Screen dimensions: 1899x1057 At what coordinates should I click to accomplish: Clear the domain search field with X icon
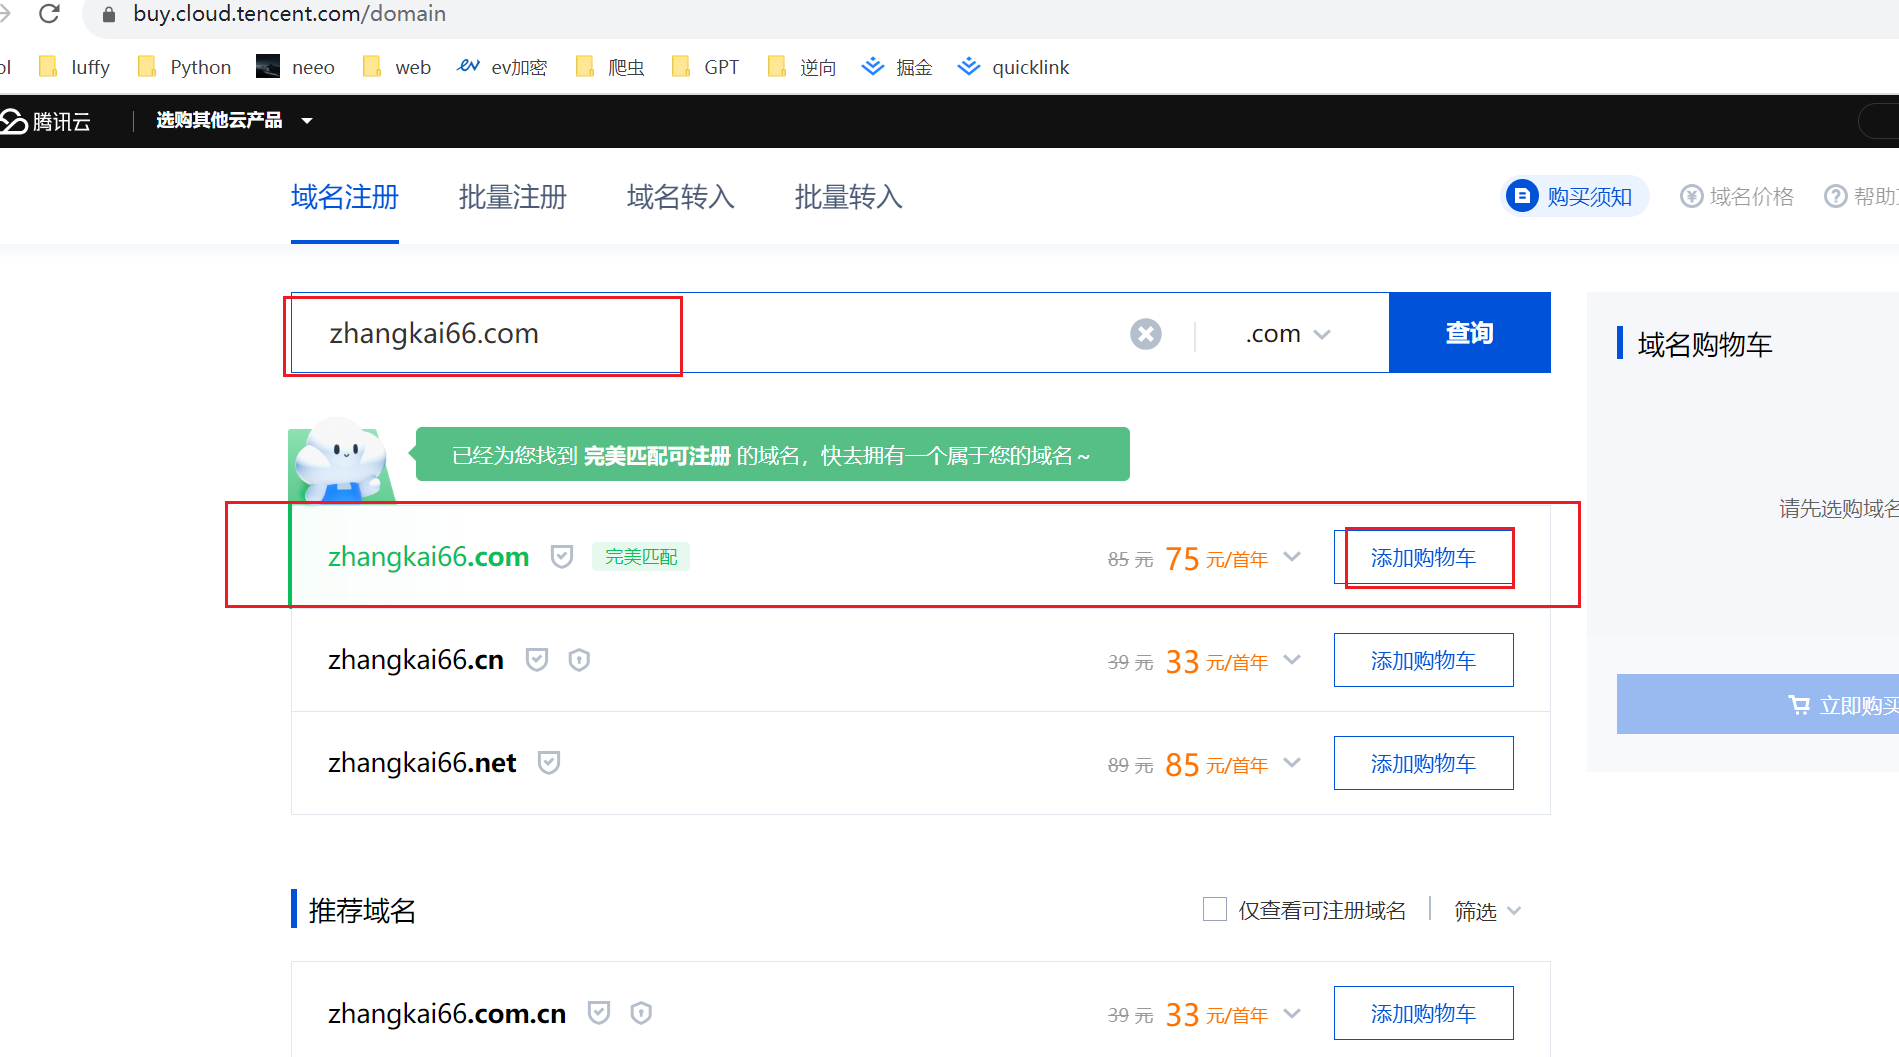click(x=1145, y=334)
